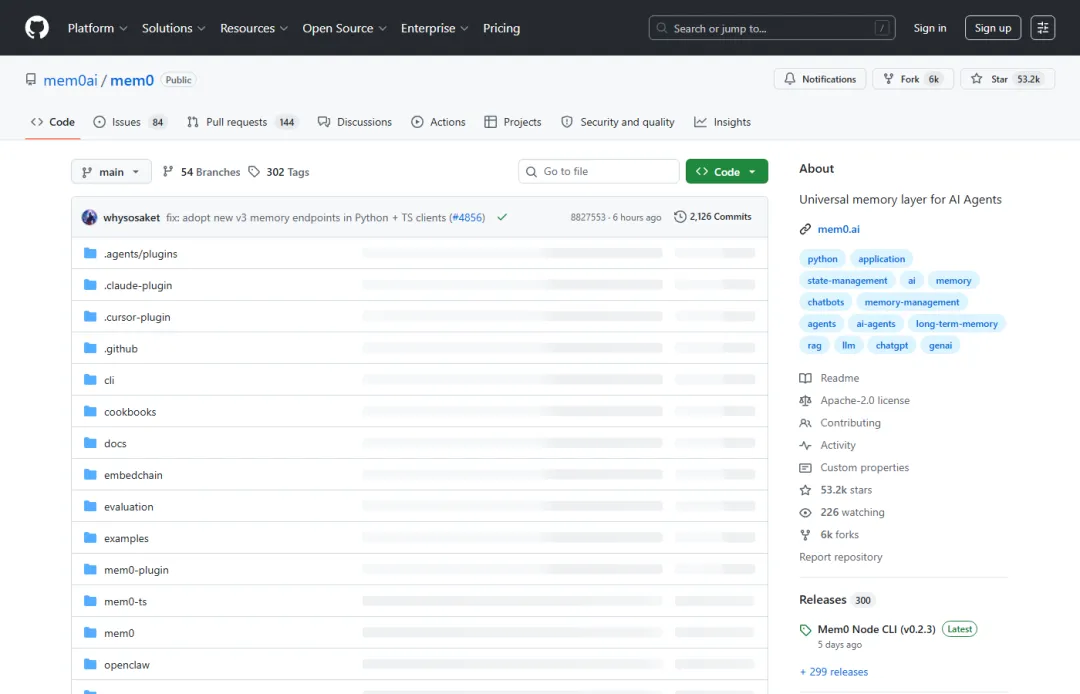Click the scales icon beside Apache-2.0 license

pos(805,400)
